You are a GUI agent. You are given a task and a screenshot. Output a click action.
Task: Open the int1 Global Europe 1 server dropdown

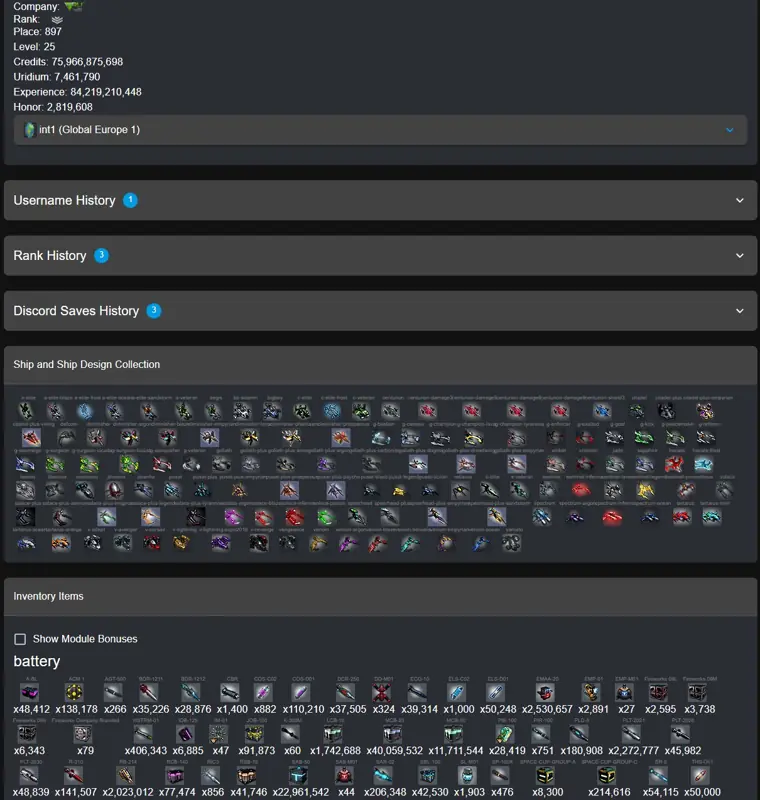381,130
